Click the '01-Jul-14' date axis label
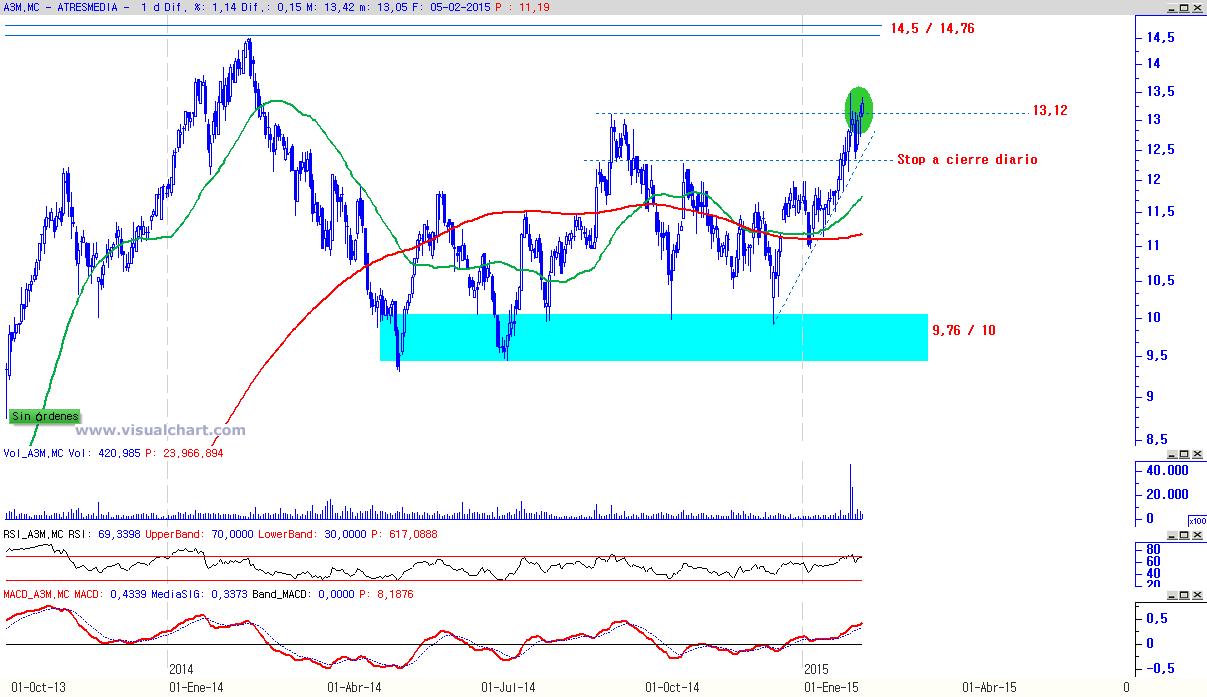 coord(508,688)
